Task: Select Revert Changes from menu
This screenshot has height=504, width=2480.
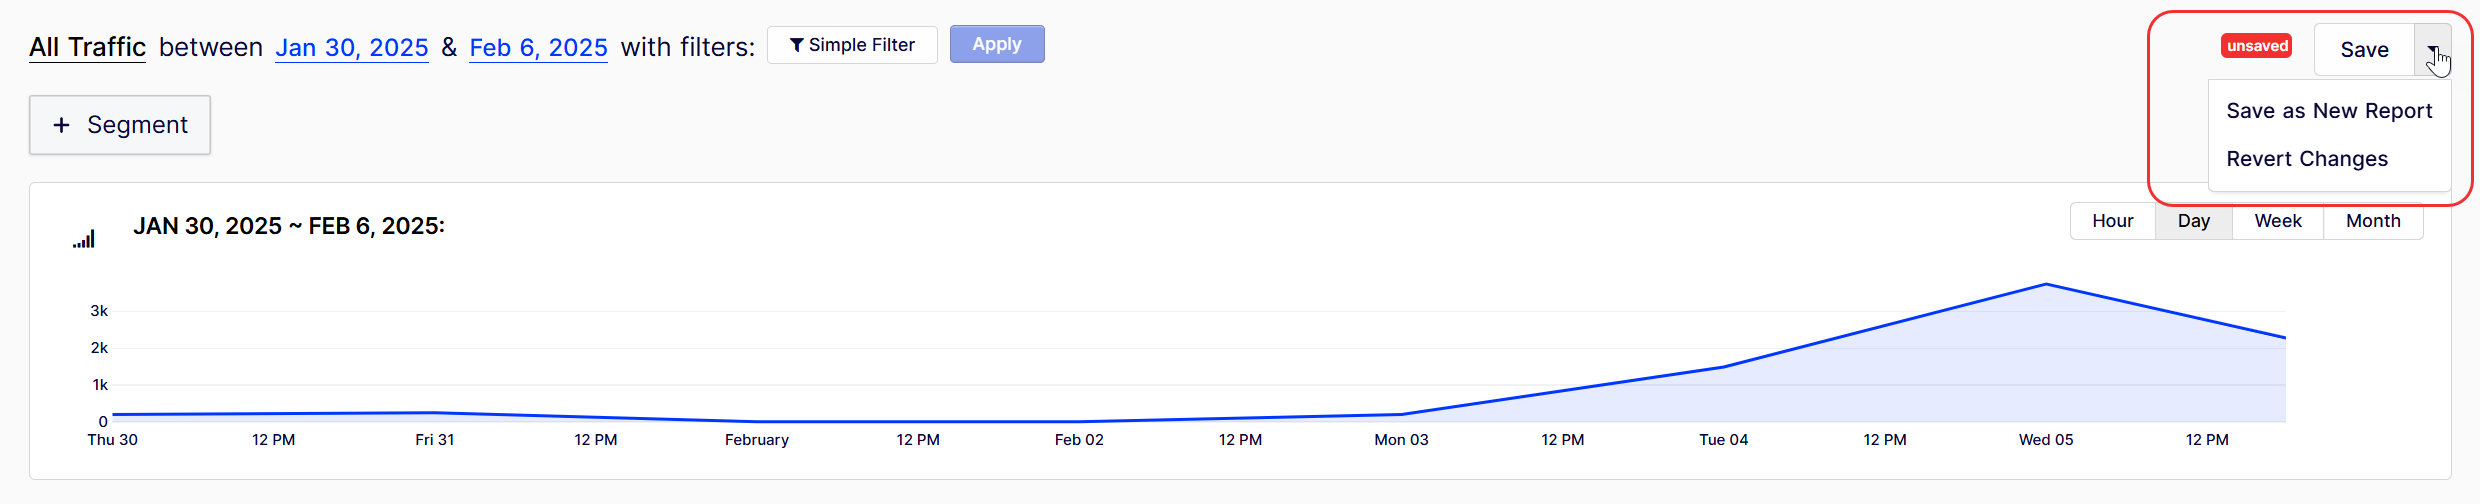Action: click(2307, 159)
